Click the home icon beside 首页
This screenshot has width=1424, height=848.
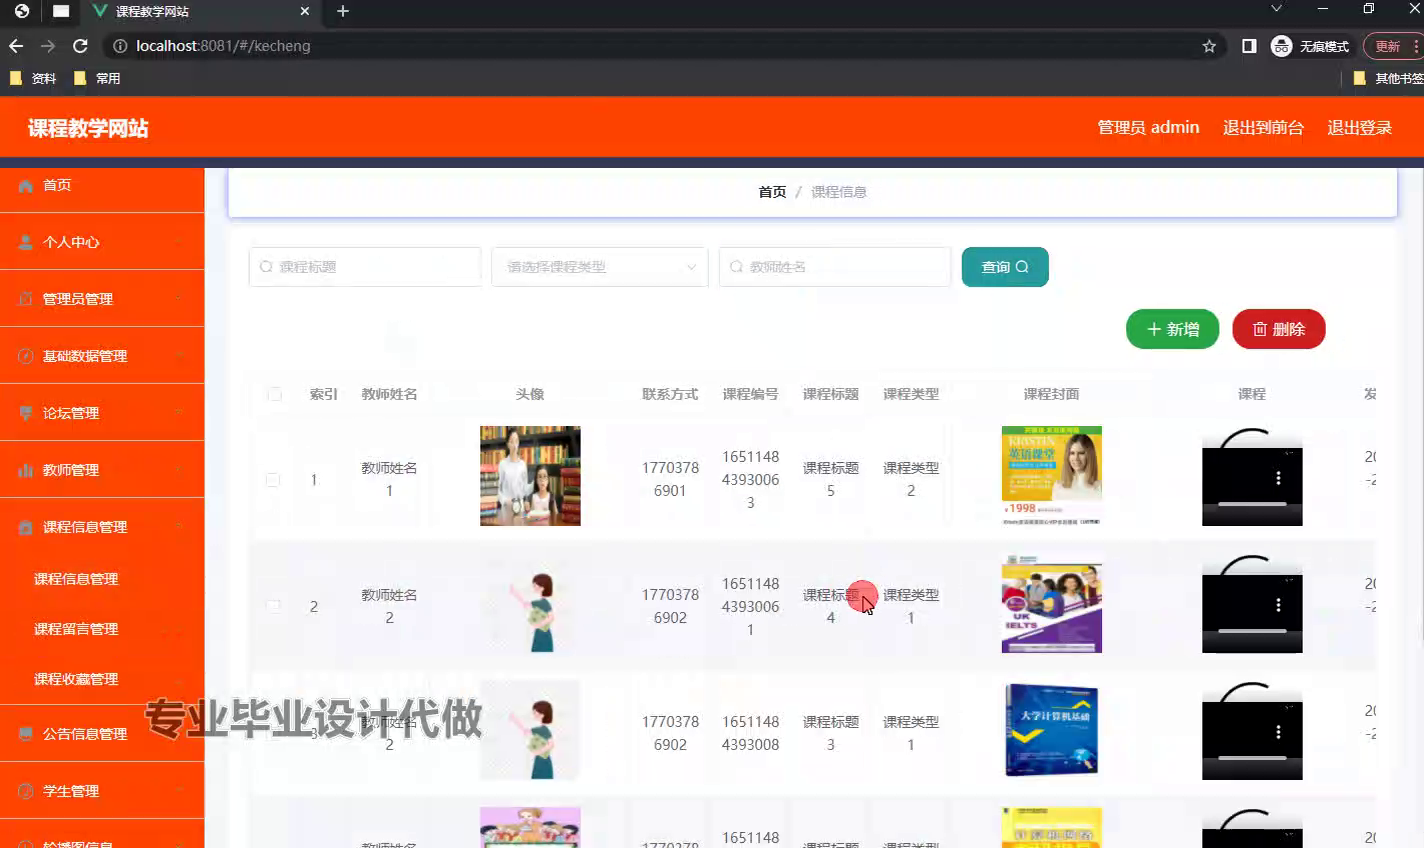tap(26, 186)
